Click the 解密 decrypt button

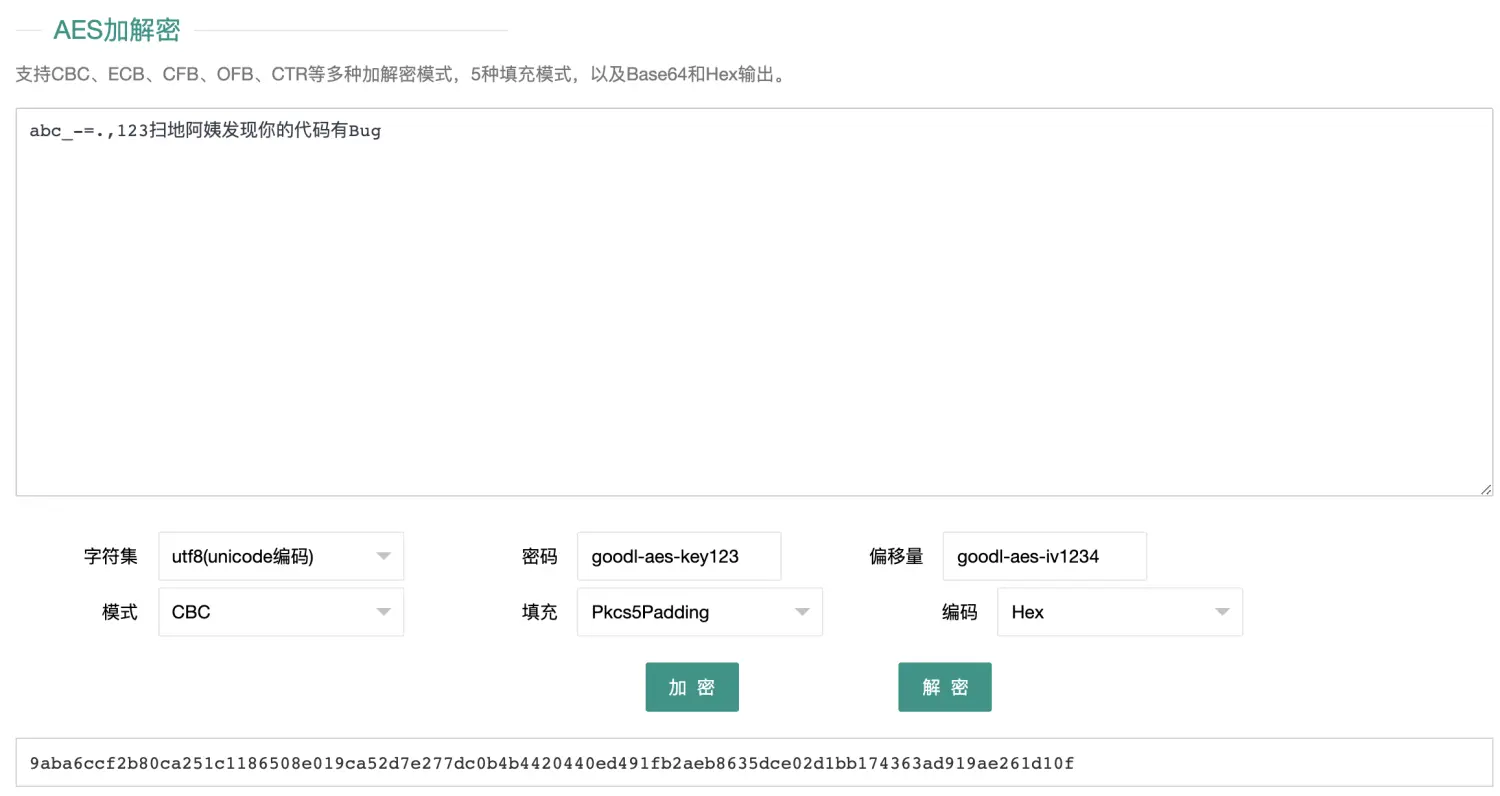pos(945,687)
